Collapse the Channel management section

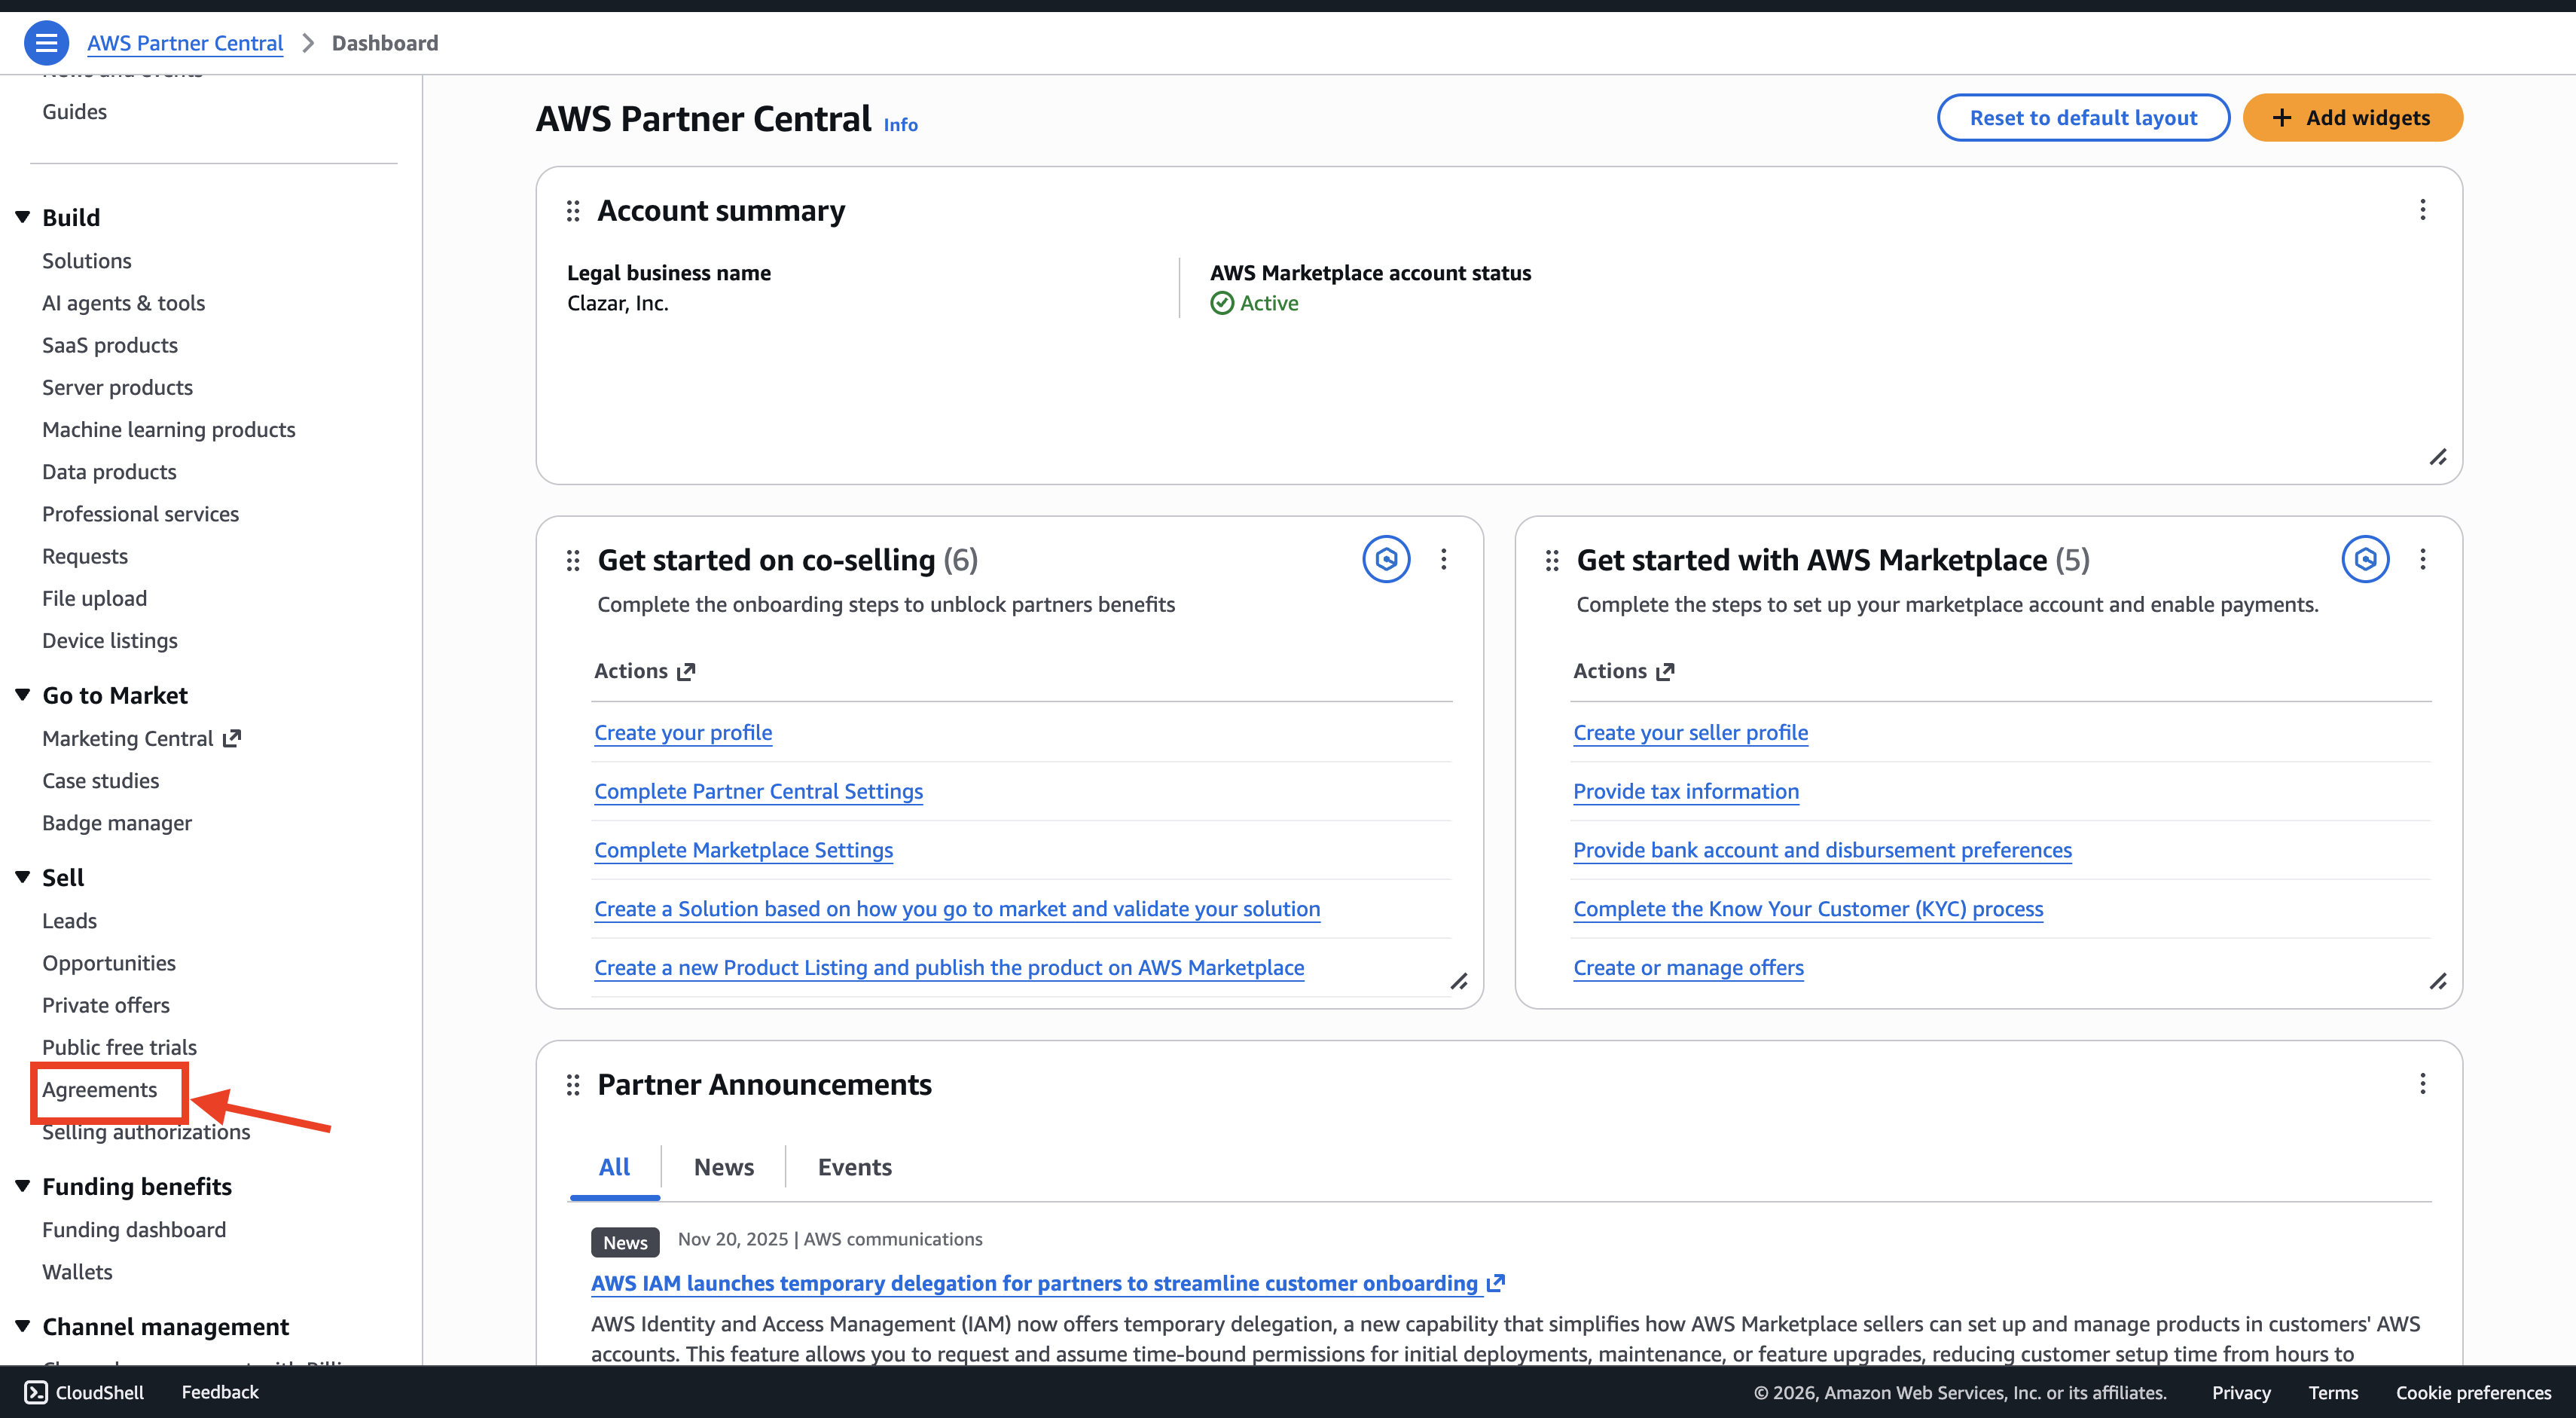22,1326
